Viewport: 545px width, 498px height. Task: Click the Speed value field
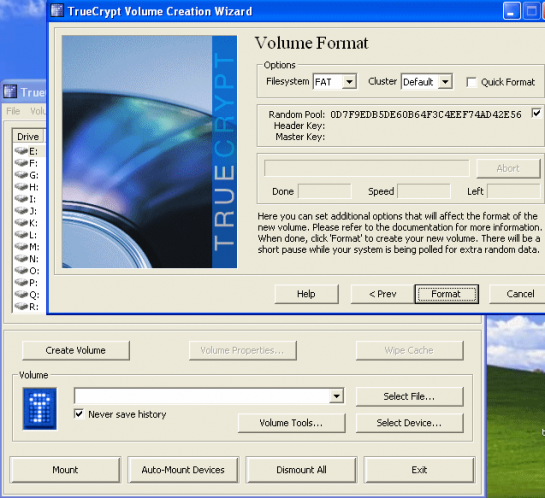424,191
